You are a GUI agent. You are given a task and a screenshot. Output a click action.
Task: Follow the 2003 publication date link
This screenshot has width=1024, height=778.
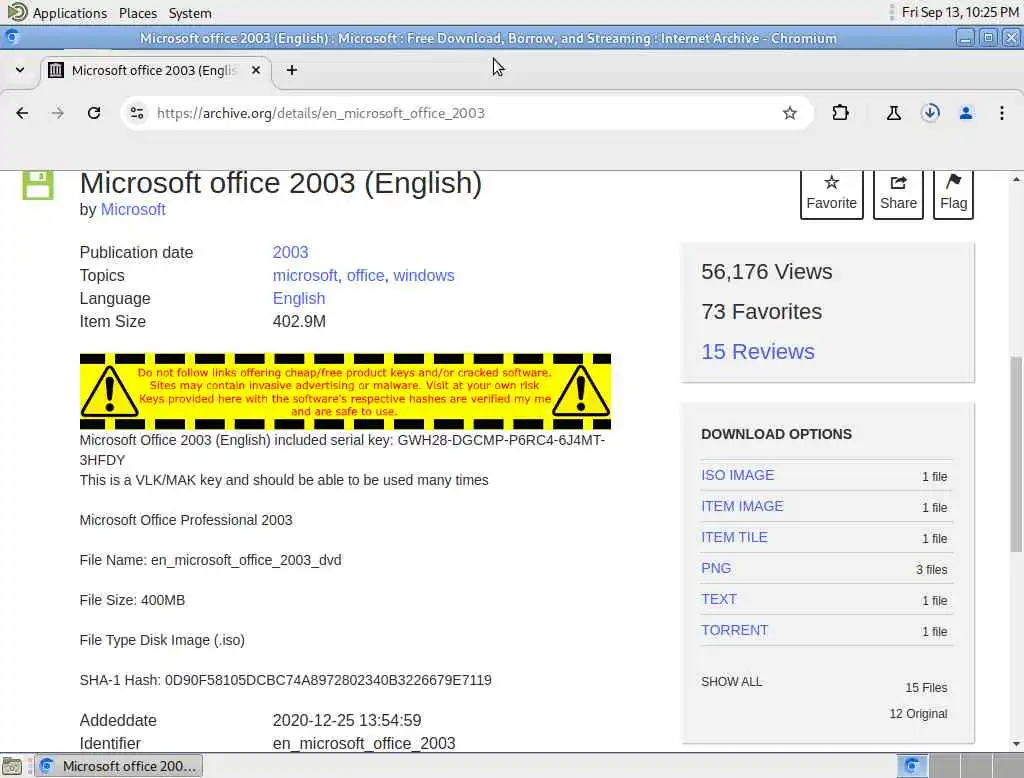[291, 252]
